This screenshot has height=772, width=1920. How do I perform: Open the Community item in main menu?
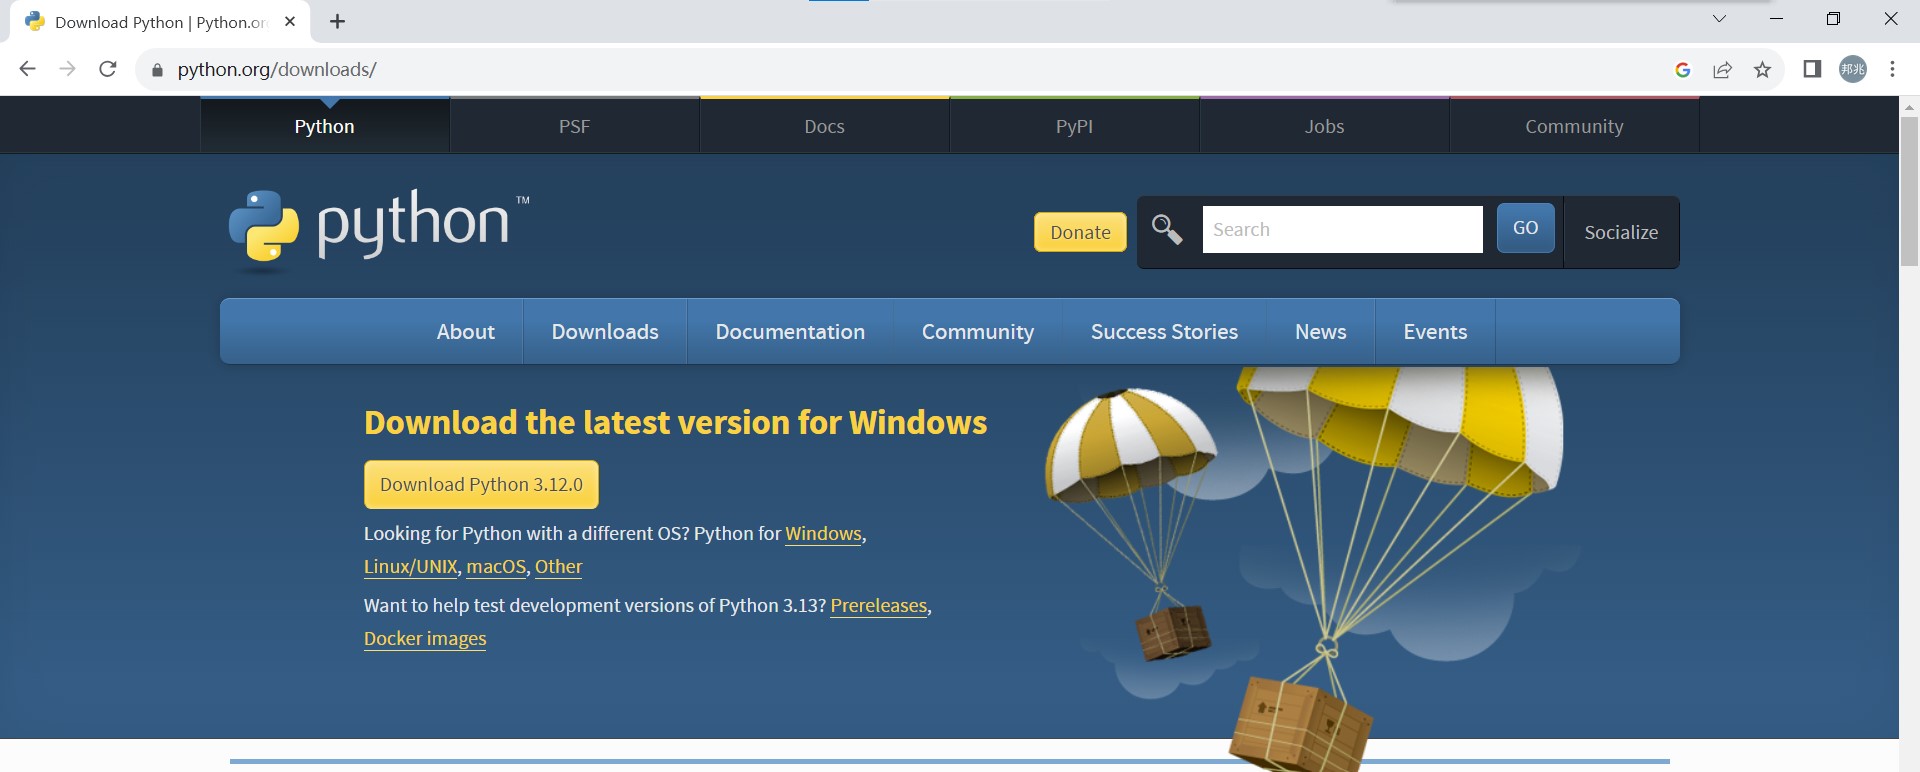click(x=978, y=331)
